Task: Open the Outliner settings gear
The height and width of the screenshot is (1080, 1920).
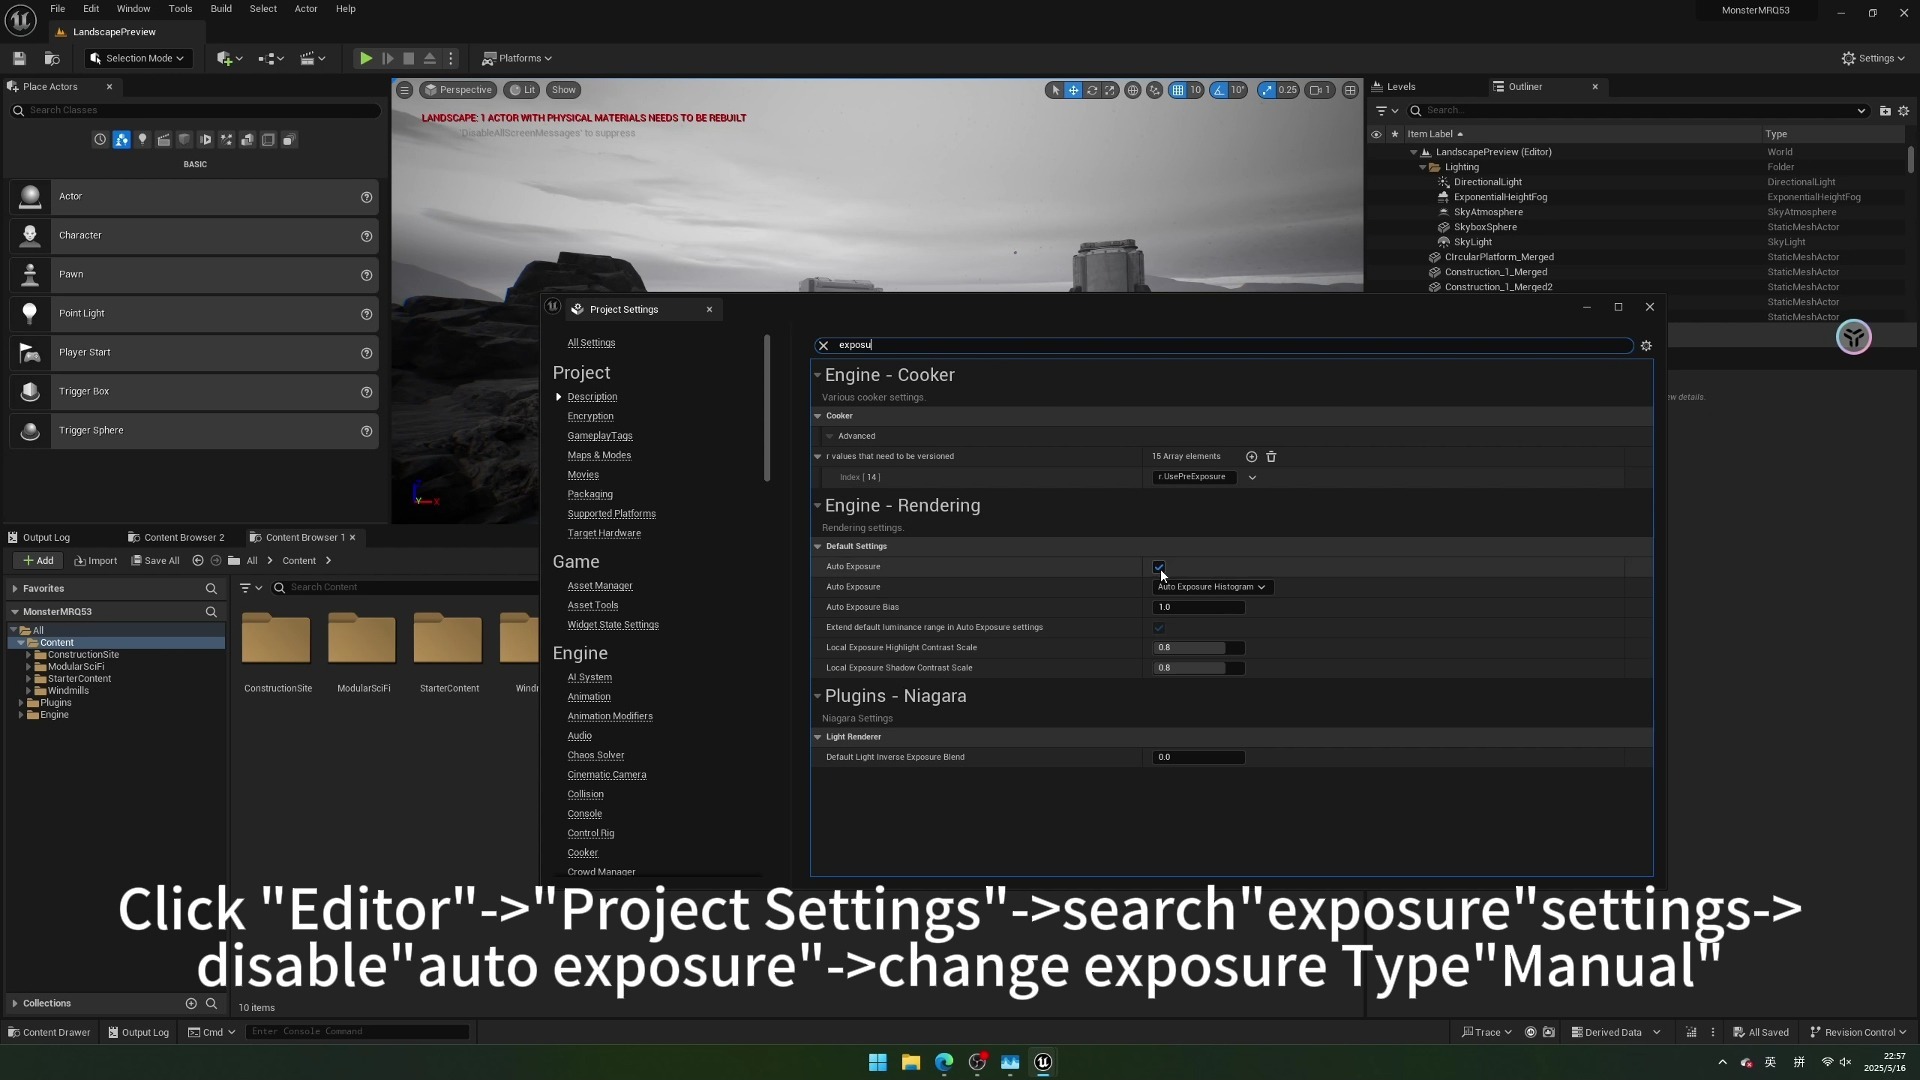Action: coord(1904,111)
